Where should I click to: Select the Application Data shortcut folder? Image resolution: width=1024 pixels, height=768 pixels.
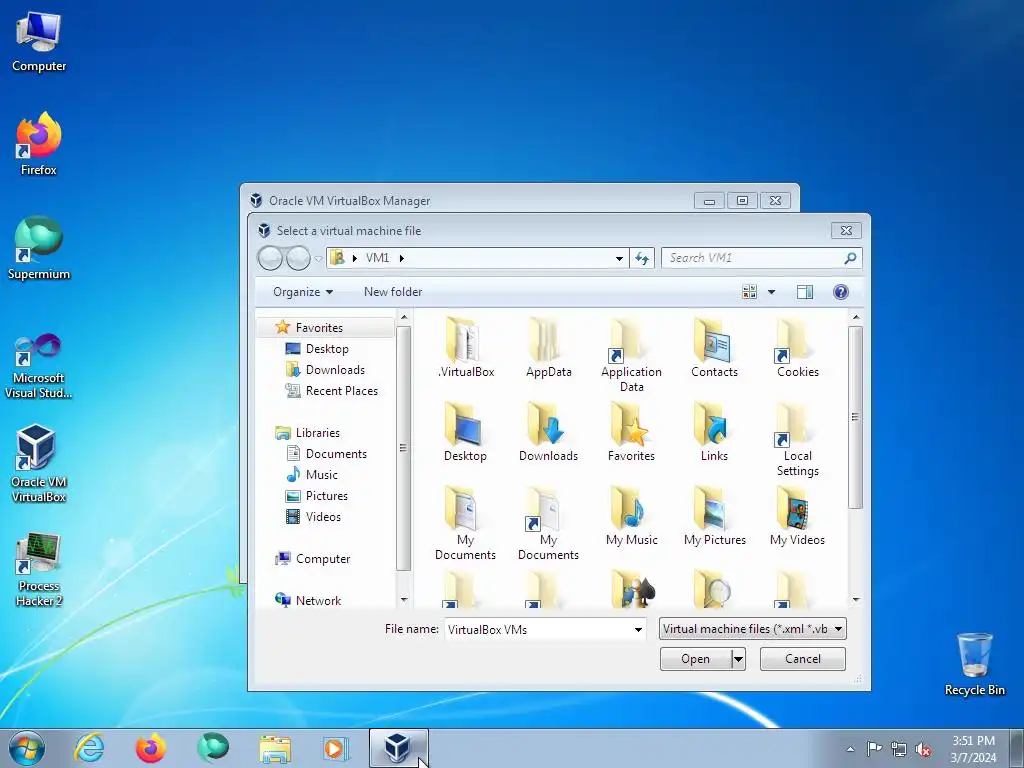click(x=631, y=355)
